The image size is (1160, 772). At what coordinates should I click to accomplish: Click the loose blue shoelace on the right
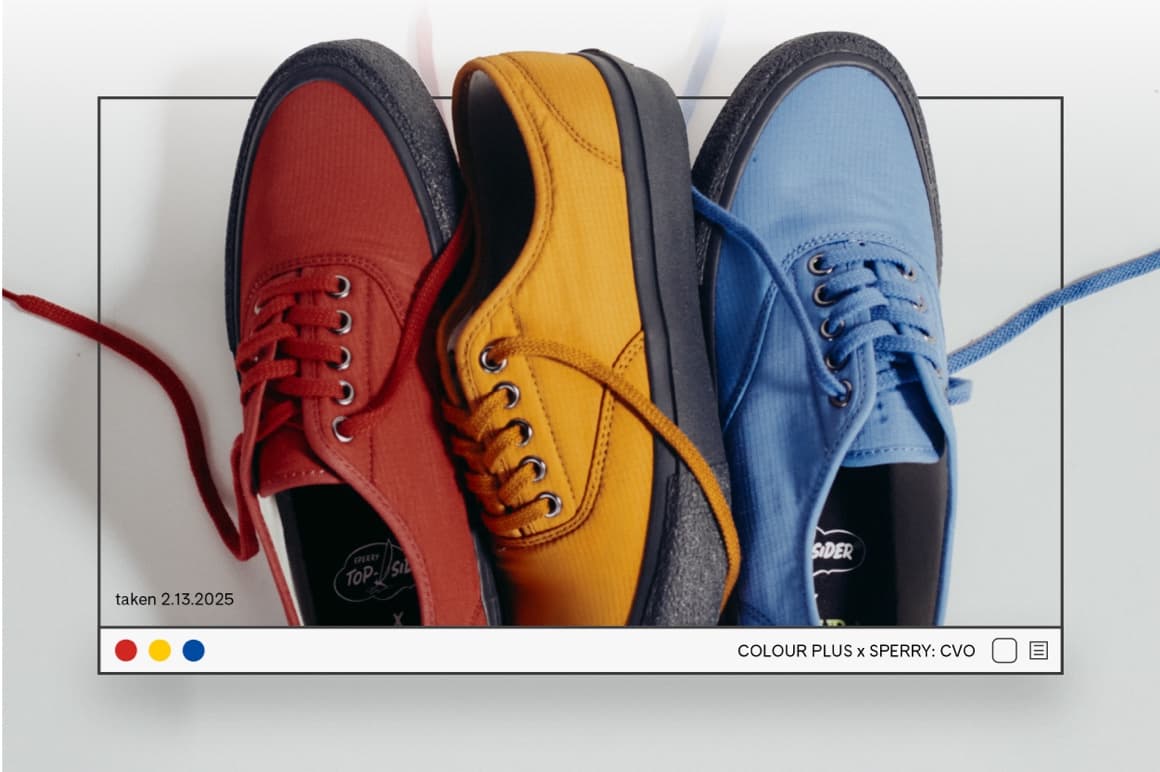1060,300
